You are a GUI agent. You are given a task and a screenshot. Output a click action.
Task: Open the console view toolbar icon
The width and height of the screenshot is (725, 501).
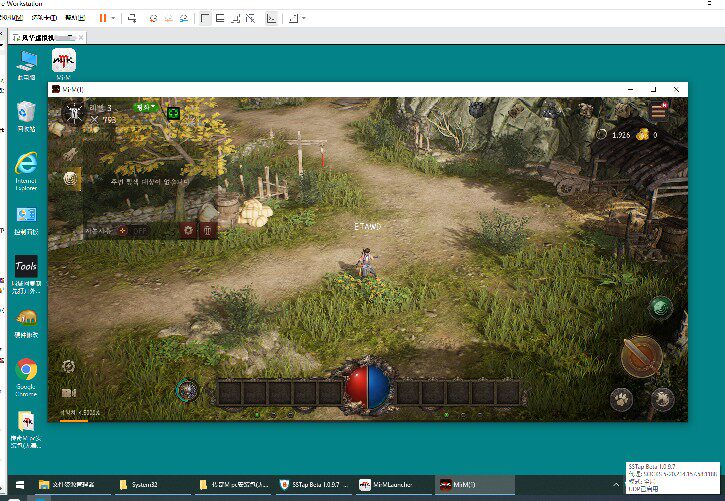coord(271,18)
